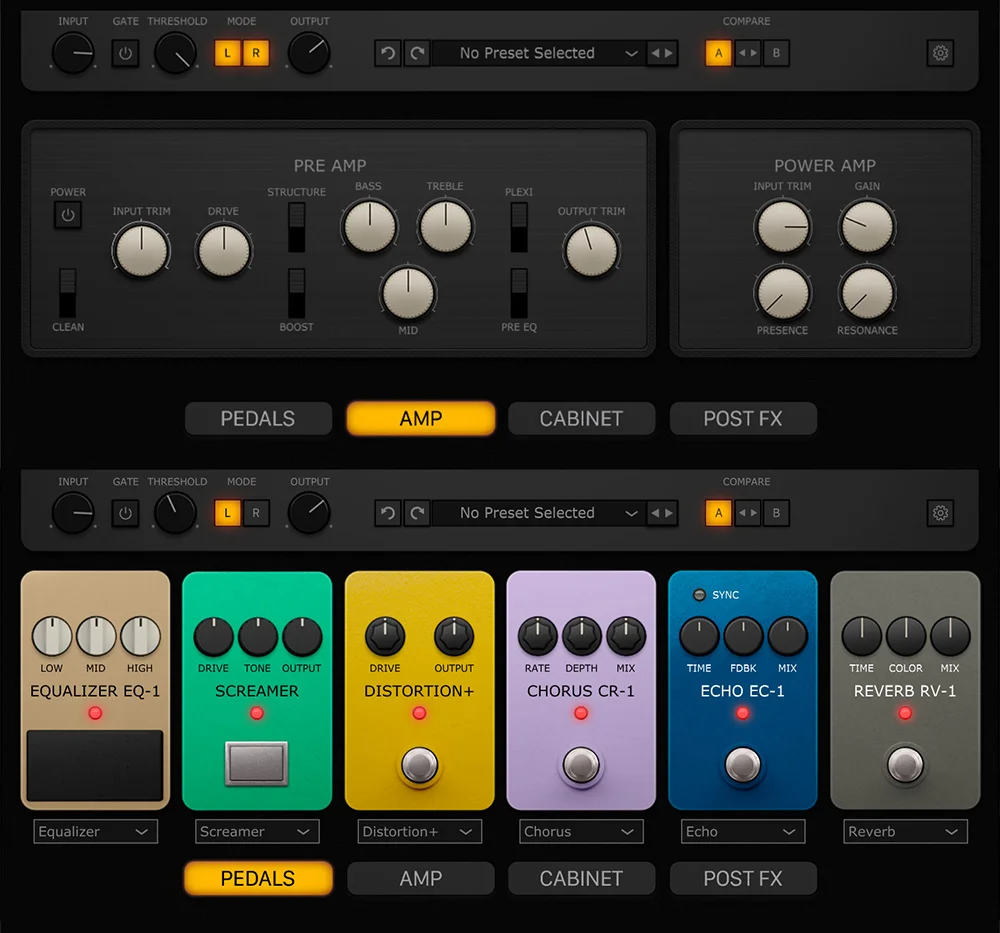Toggle the Plexi switch in the Pre Amp
Screen dimensions: 1000x933
[519, 227]
